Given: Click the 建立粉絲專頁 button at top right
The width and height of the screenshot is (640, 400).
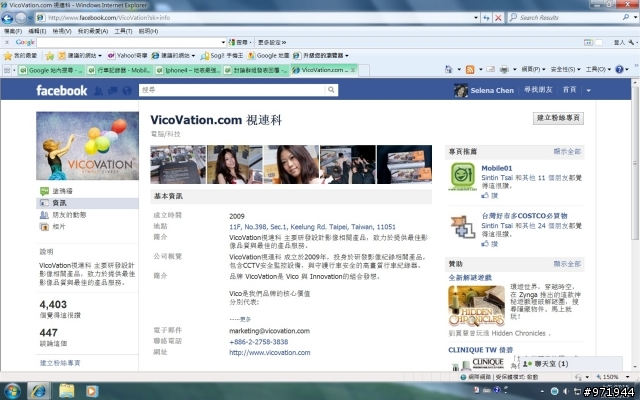Looking at the screenshot, I should click(558, 118).
